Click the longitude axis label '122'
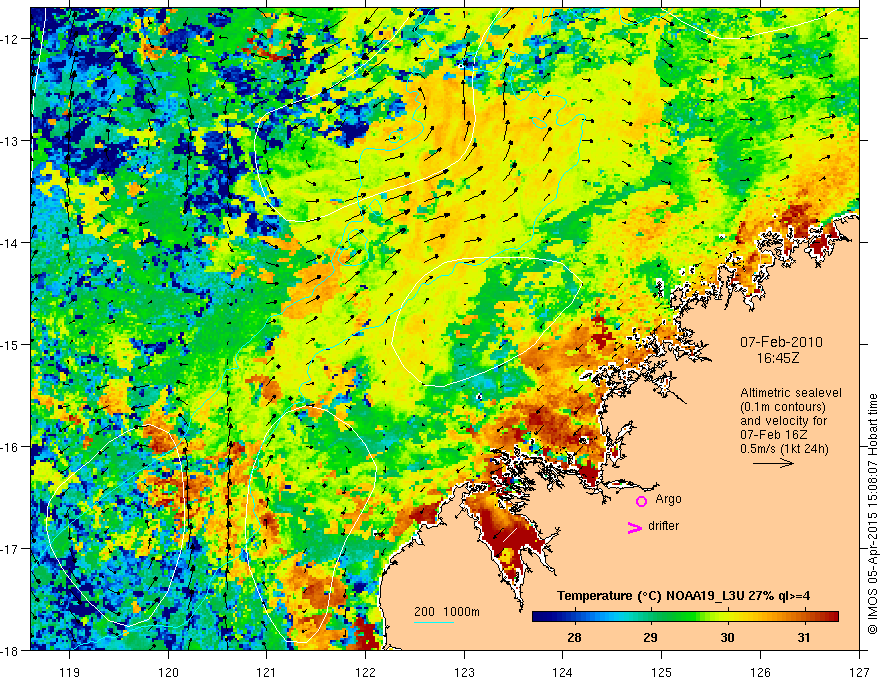This screenshot has width=880, height=680. click(x=365, y=672)
